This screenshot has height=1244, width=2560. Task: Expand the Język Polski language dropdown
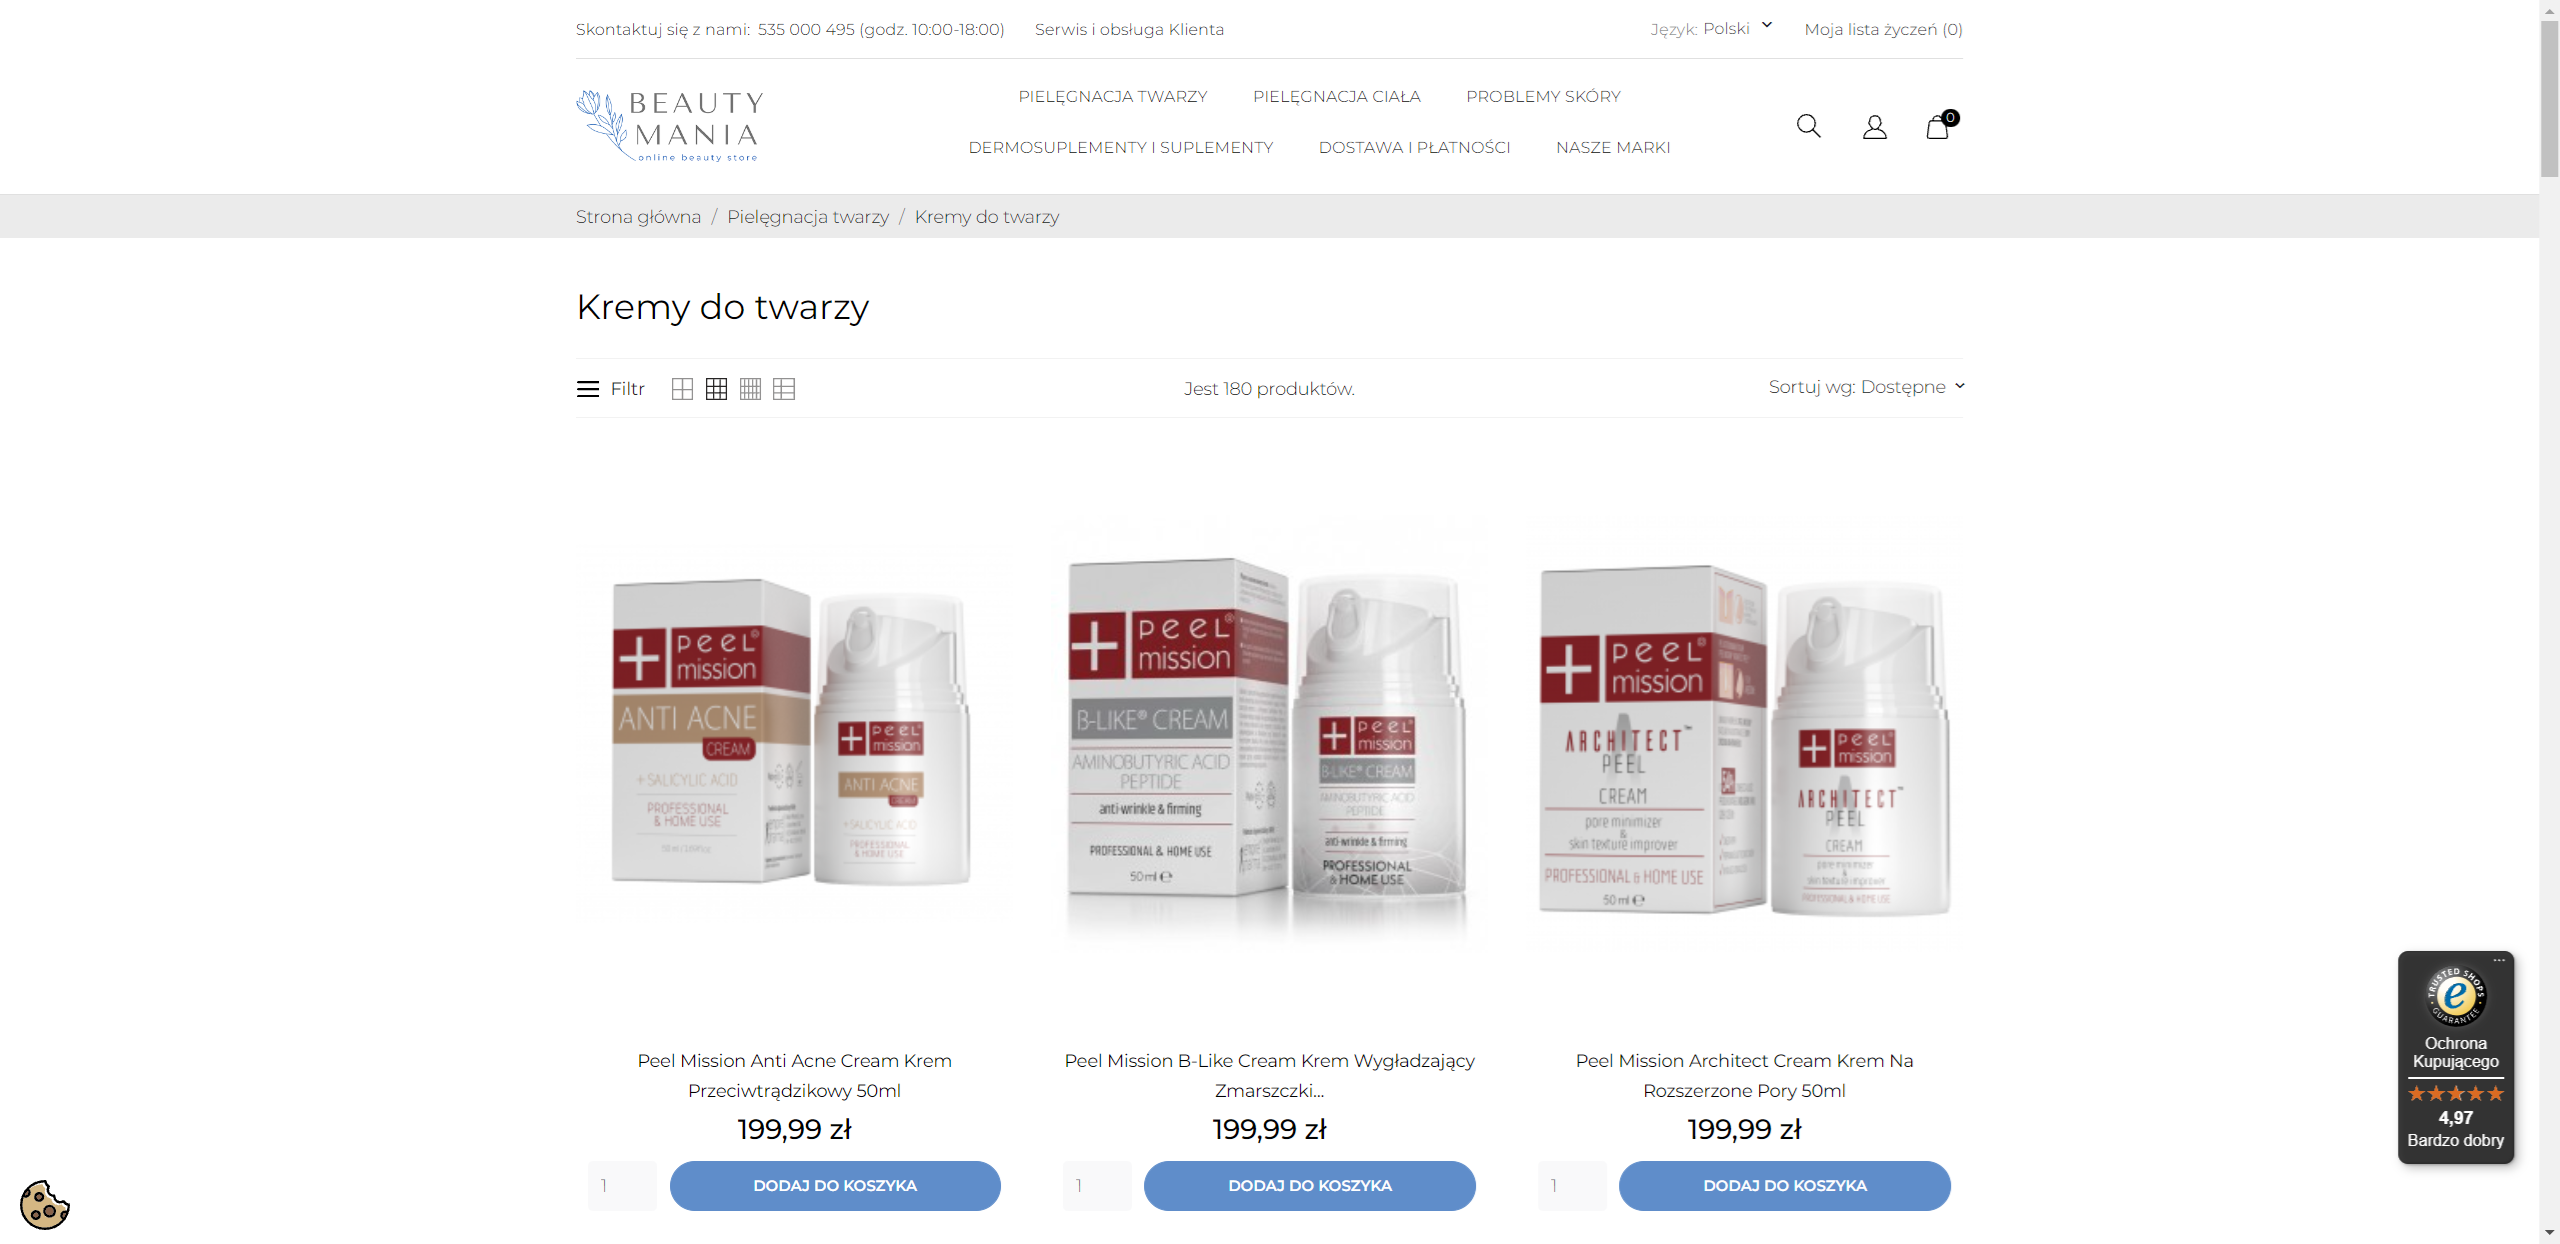tap(1711, 28)
